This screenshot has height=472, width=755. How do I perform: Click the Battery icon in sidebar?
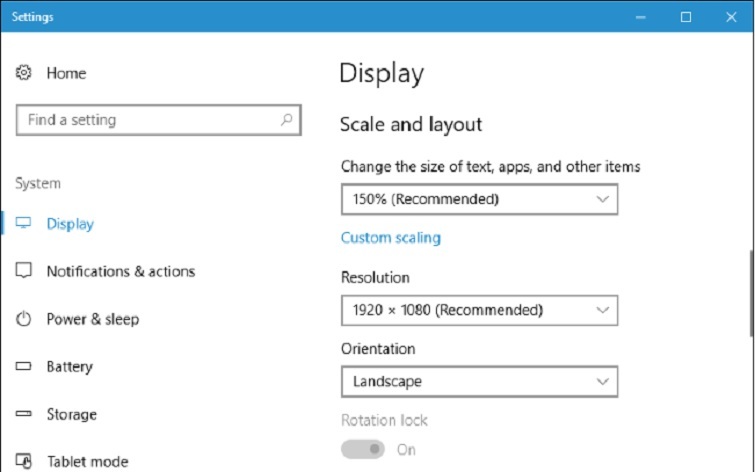pyautogui.click(x=25, y=367)
